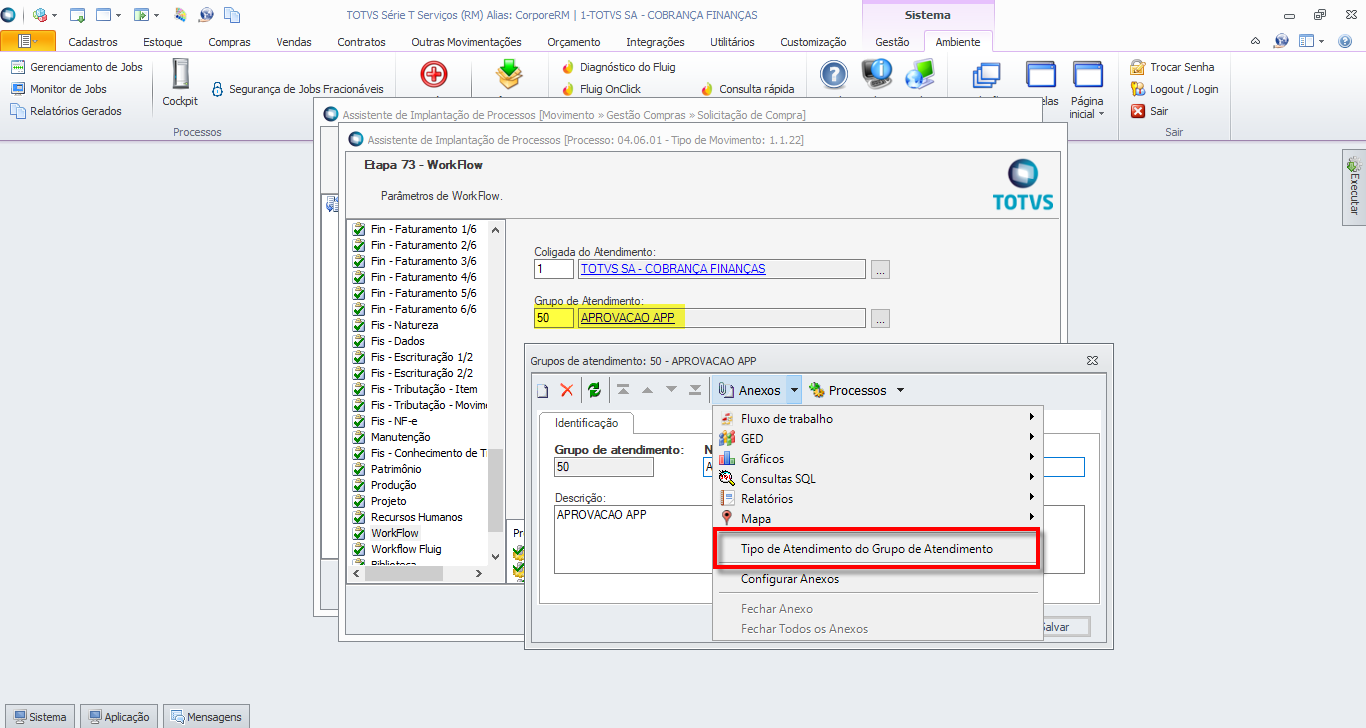1366x728 pixels.
Task: Click the globe icon in the quick access toolbar
Action: 207,15
